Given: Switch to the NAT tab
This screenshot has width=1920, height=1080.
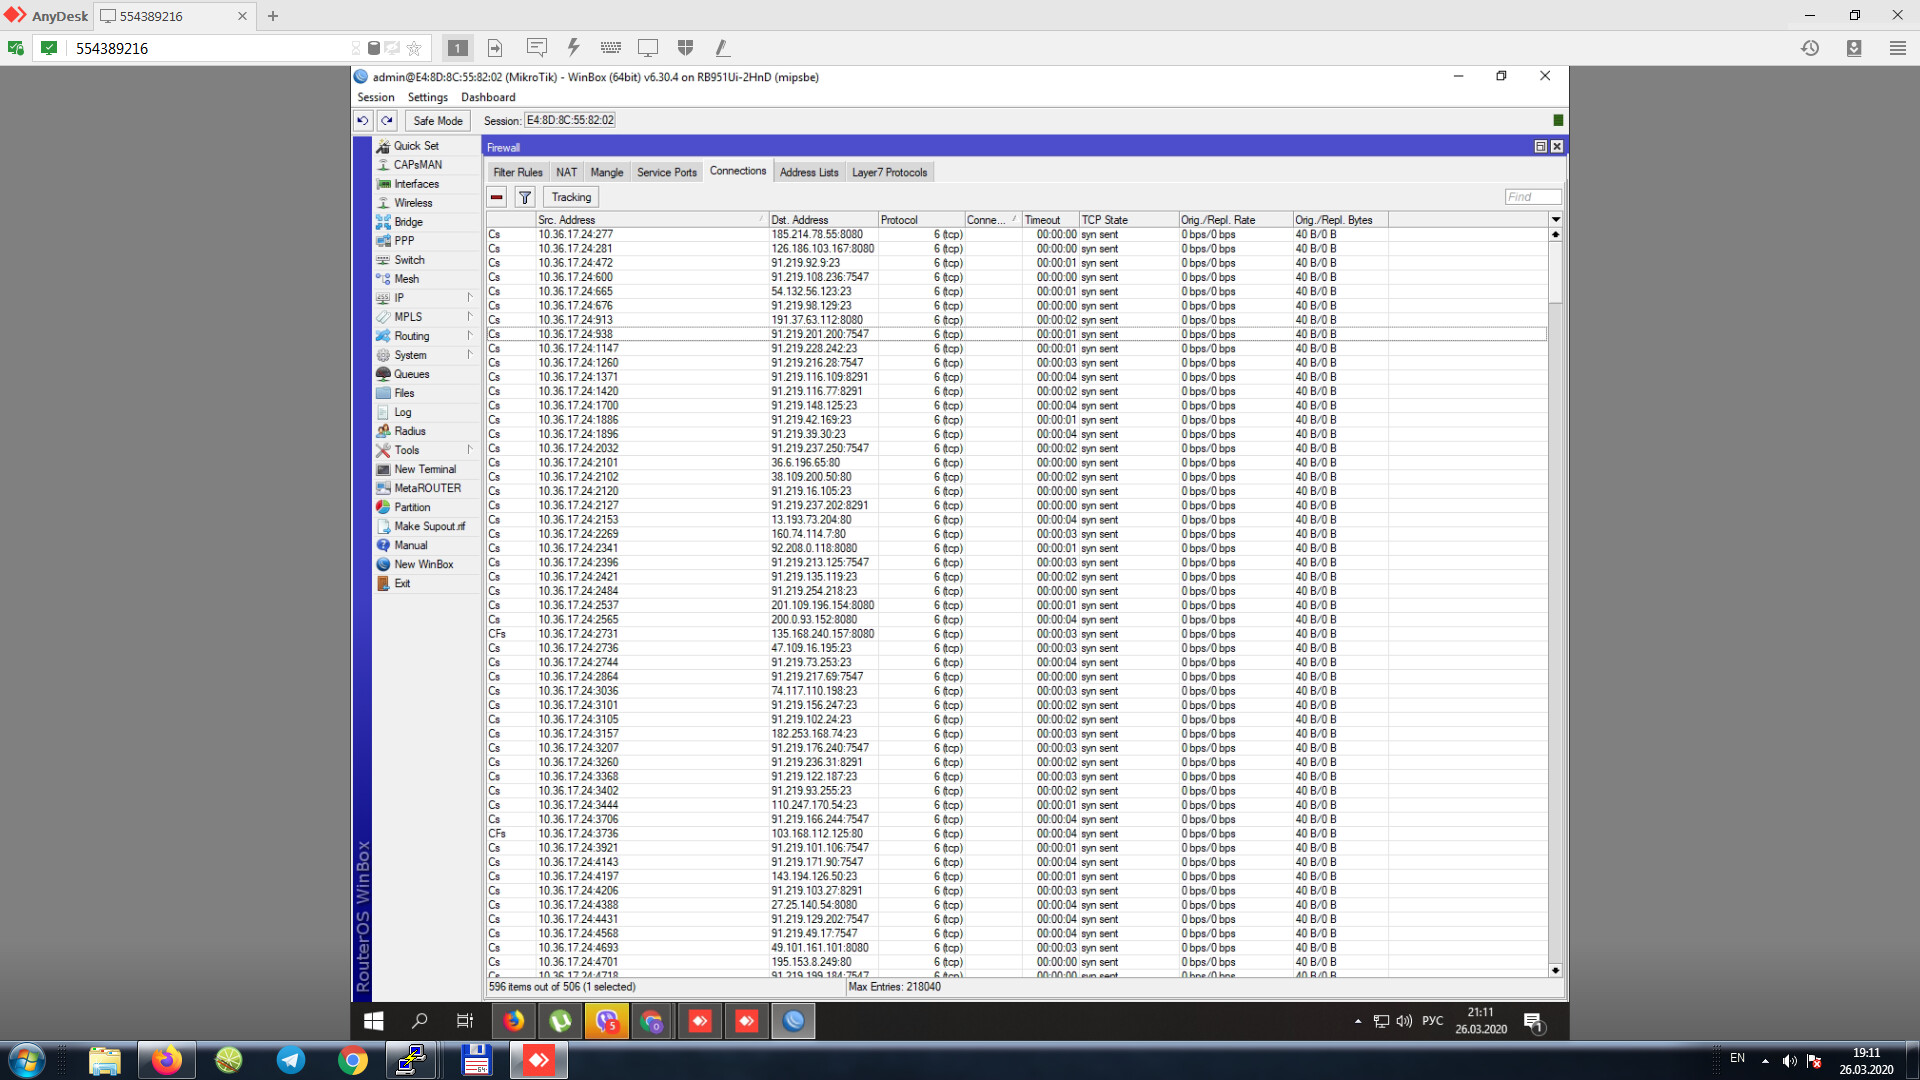Looking at the screenshot, I should click(x=566, y=171).
